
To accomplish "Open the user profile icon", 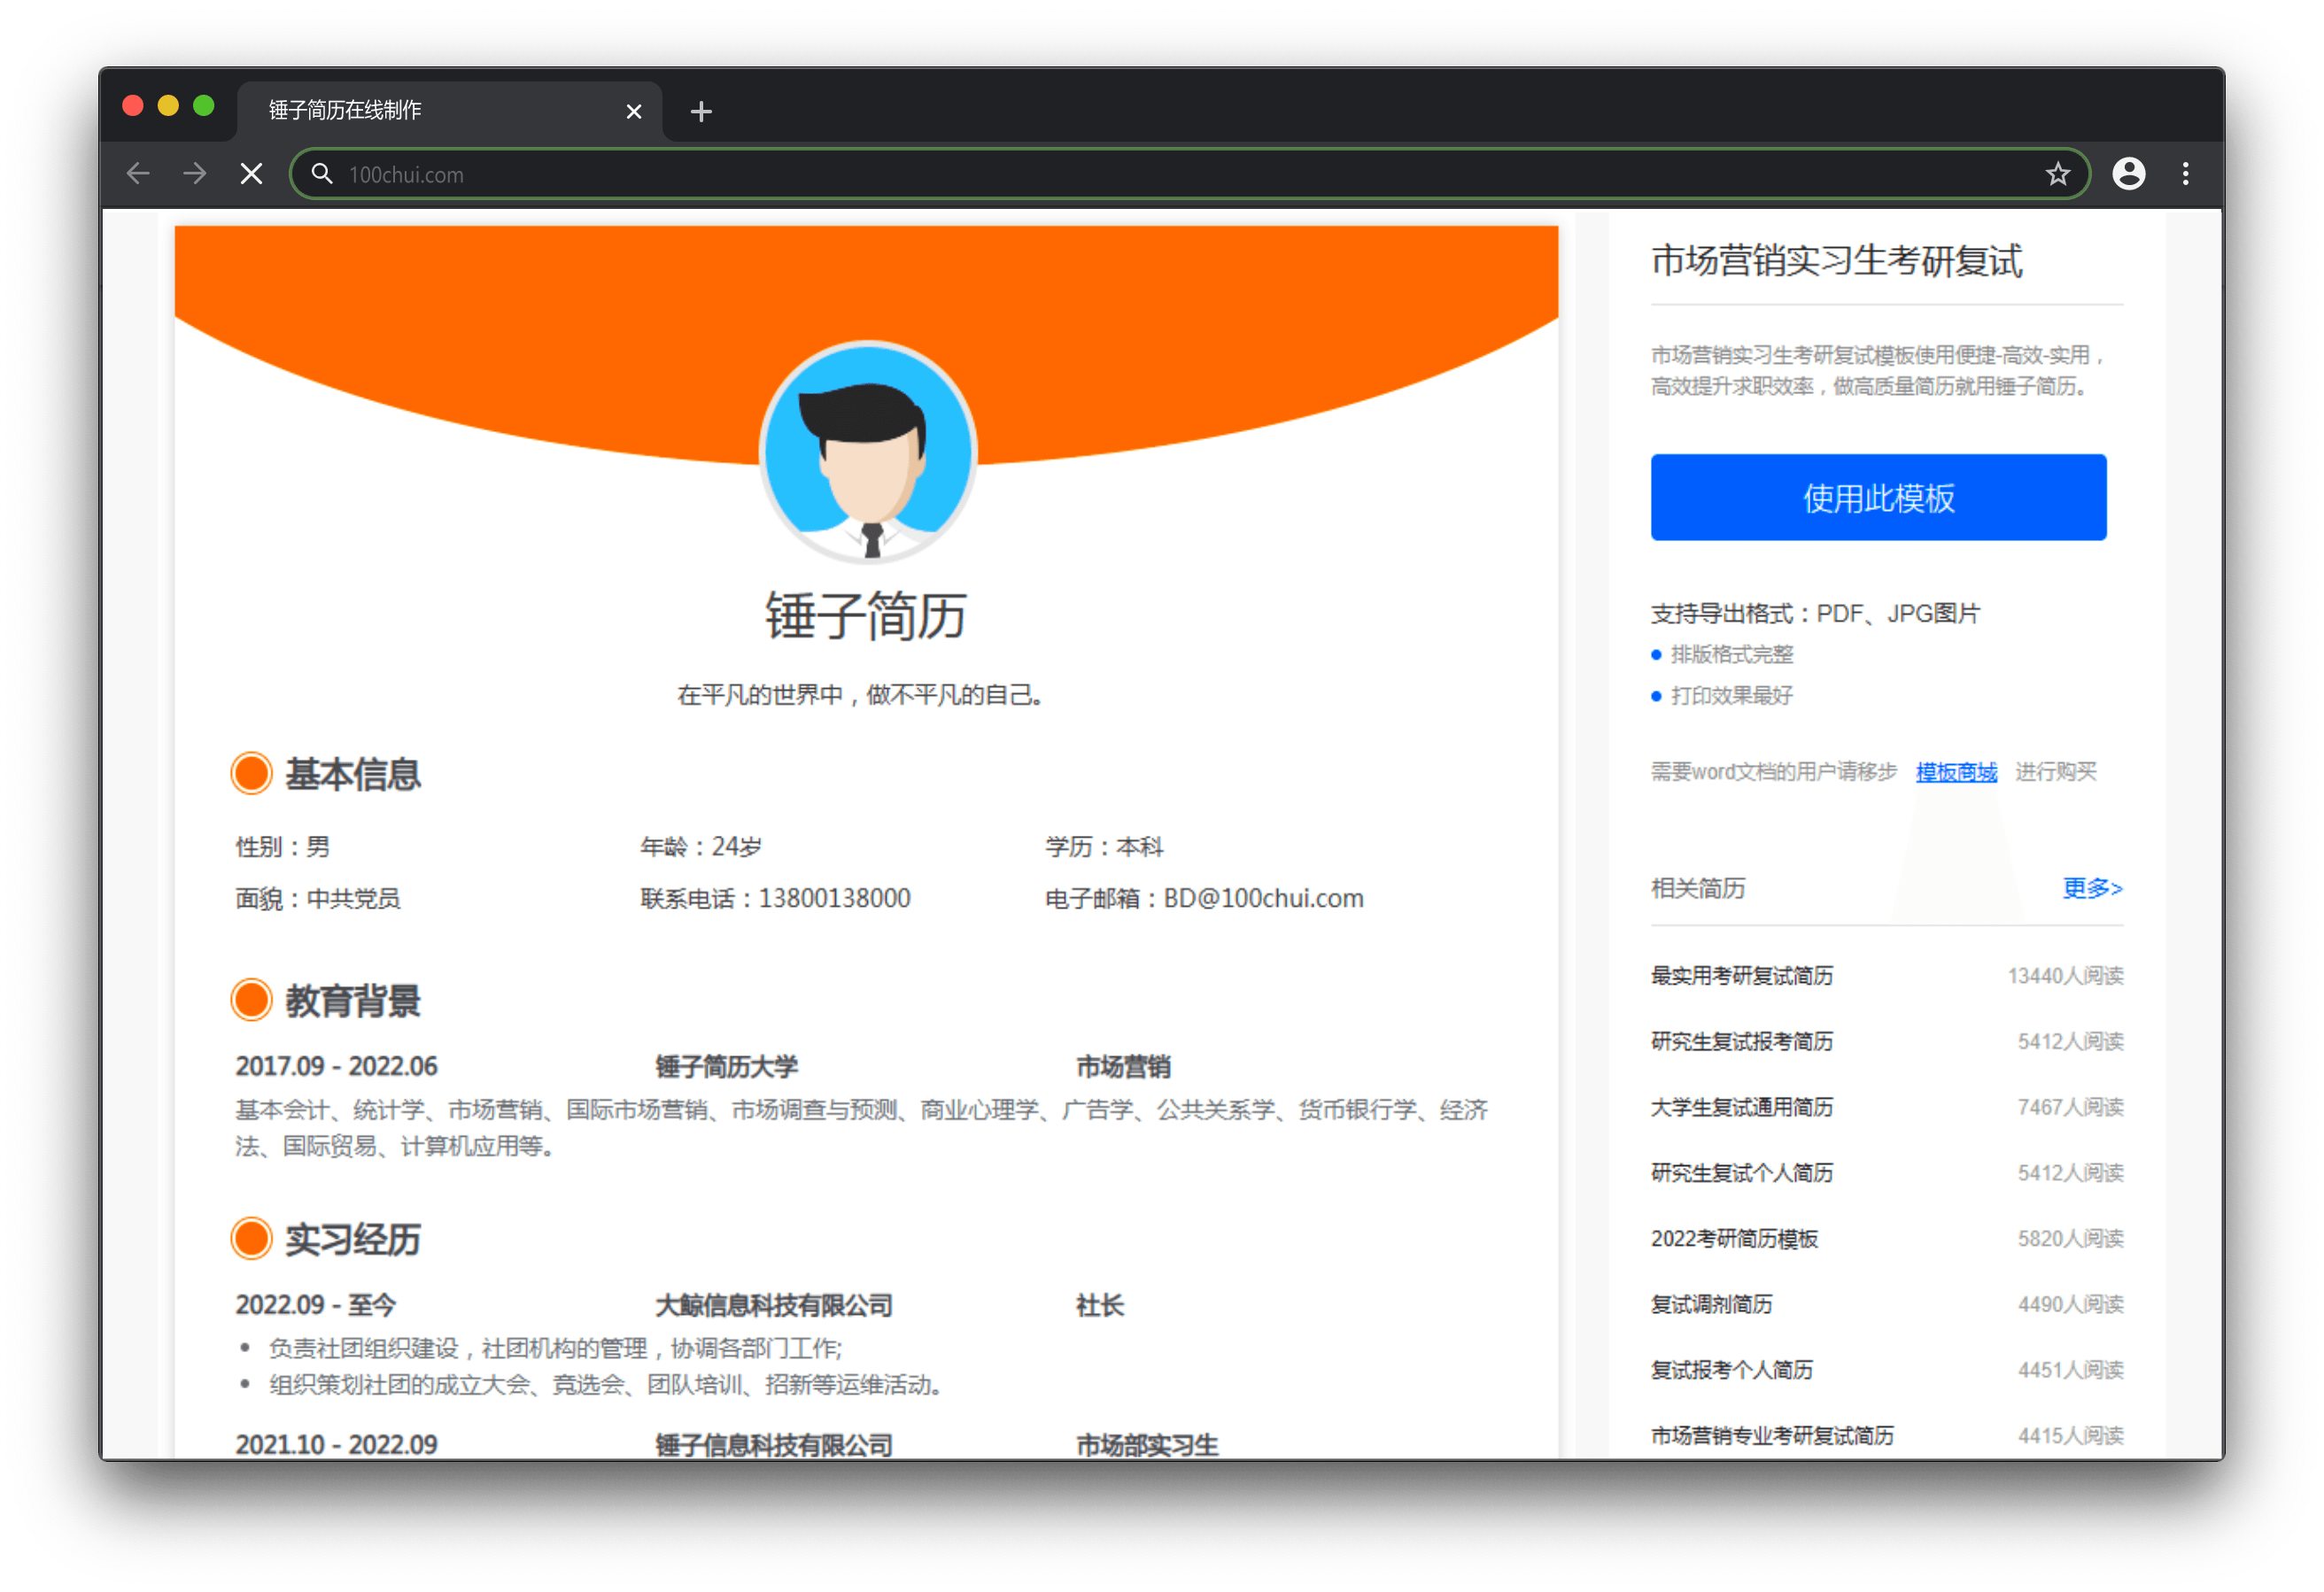I will coord(2128,174).
